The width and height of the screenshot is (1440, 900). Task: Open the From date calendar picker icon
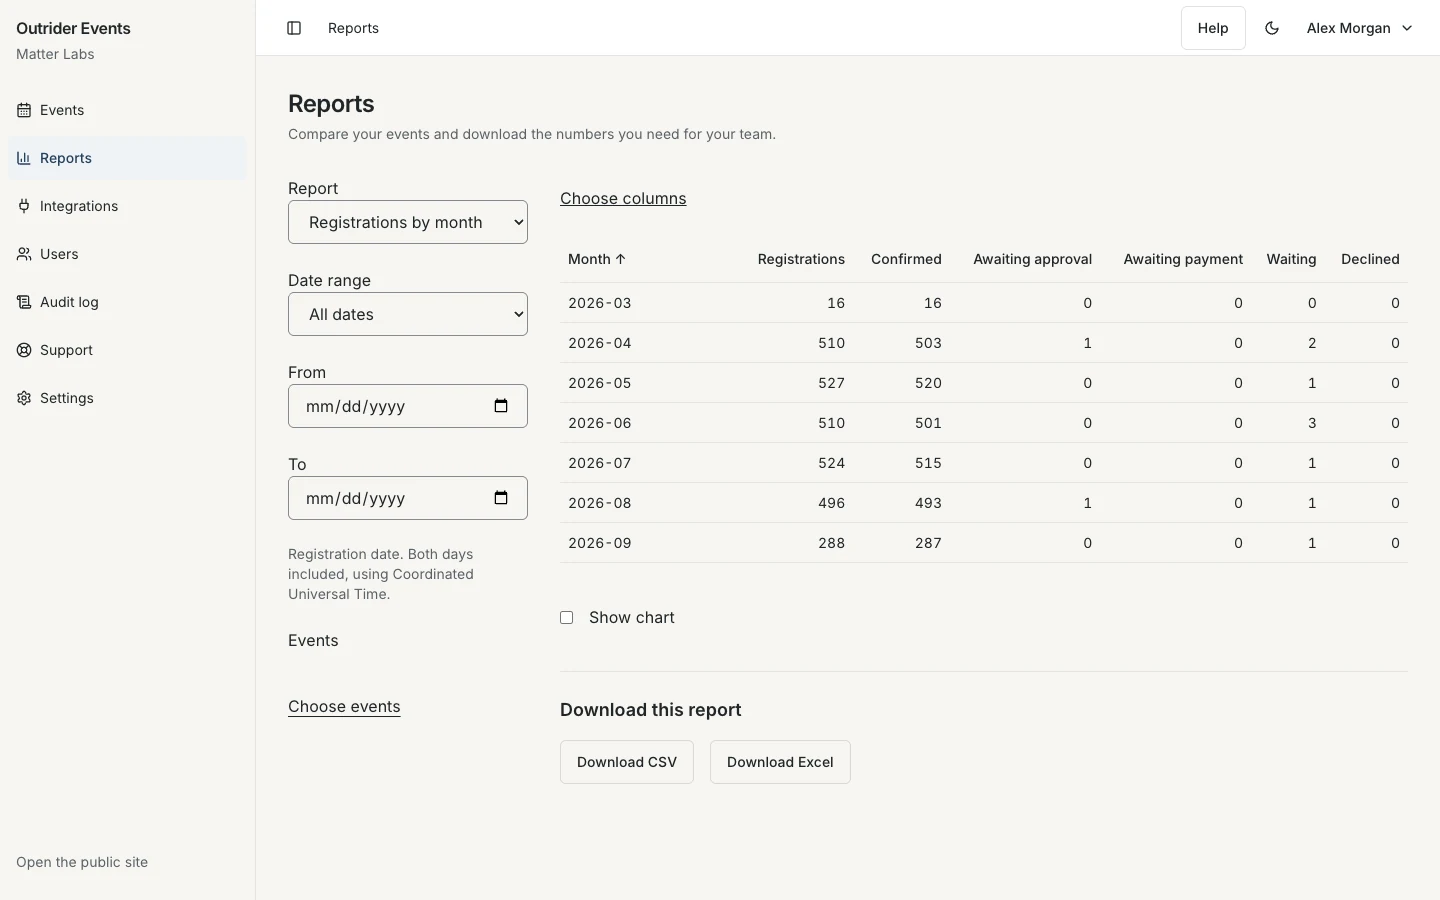point(501,406)
